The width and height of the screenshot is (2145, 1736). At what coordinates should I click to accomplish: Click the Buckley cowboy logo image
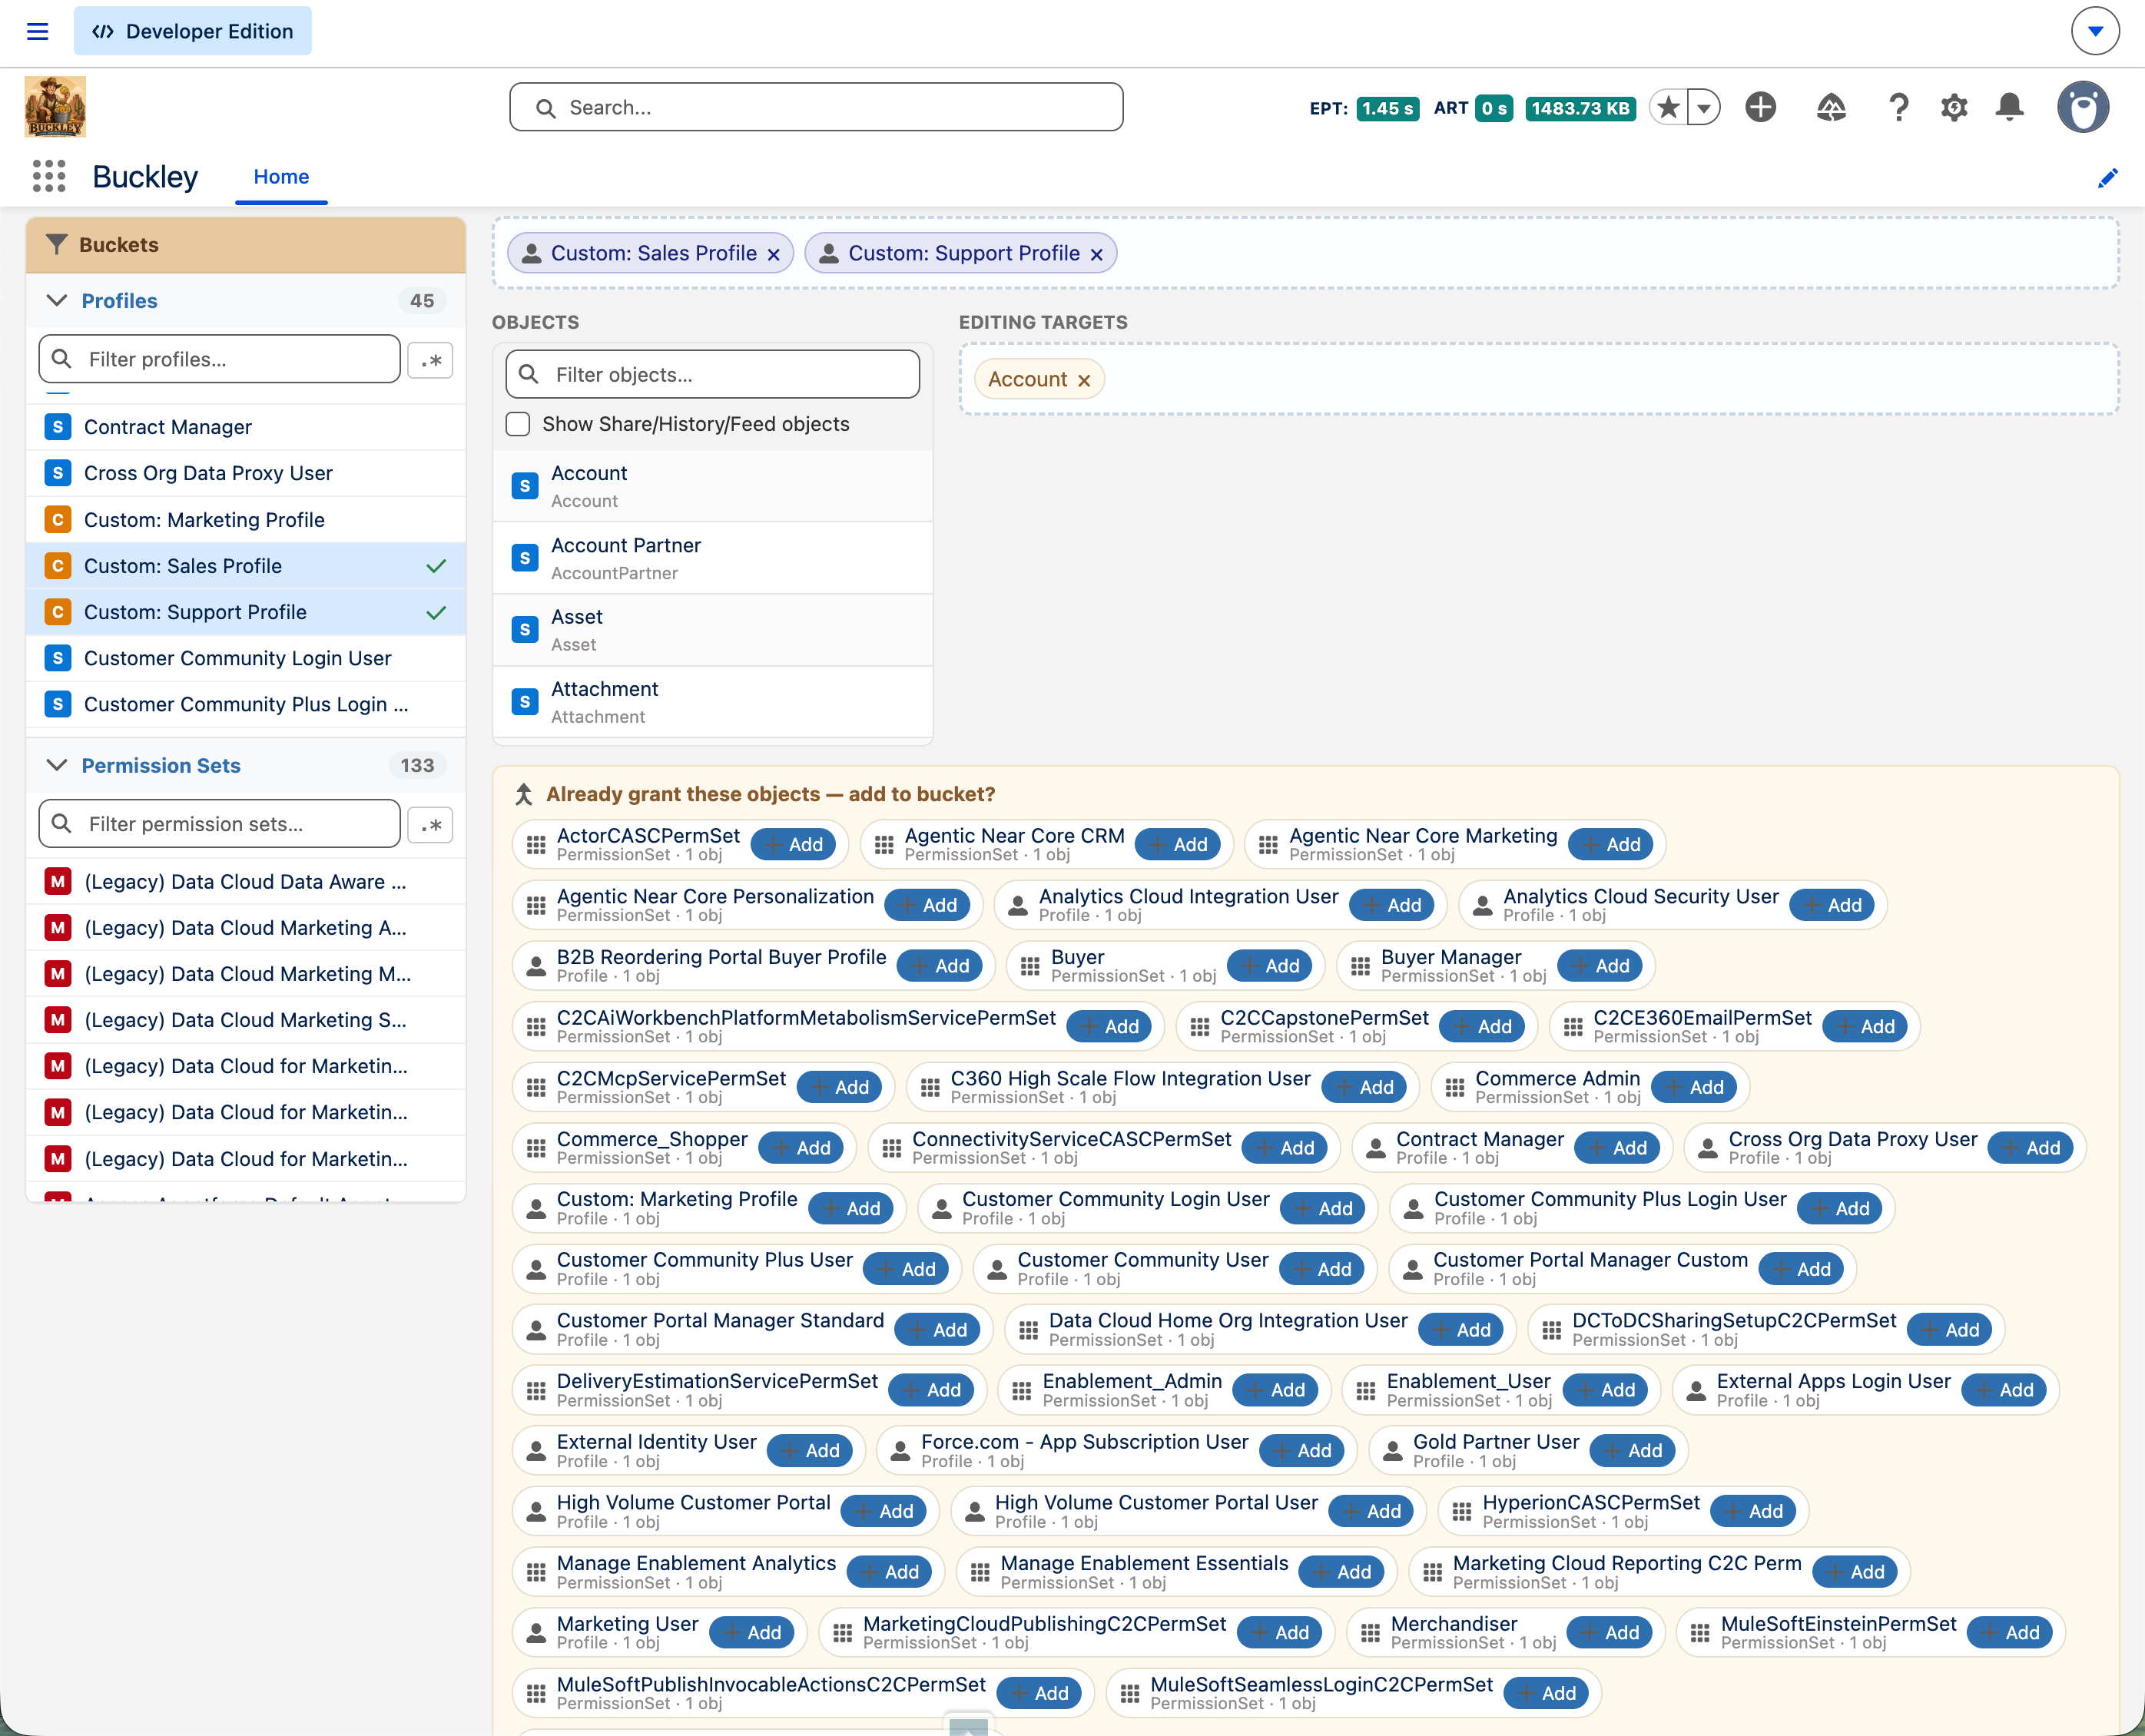pyautogui.click(x=55, y=107)
